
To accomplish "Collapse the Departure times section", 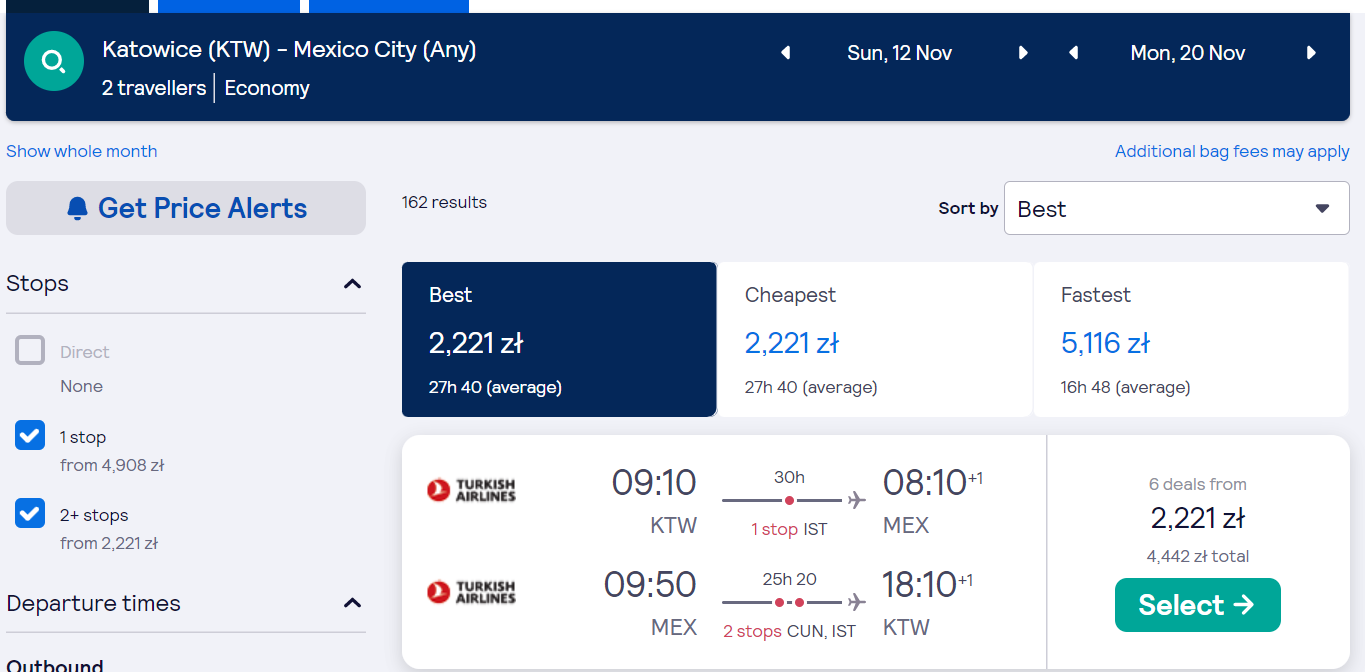I will pyautogui.click(x=352, y=603).
